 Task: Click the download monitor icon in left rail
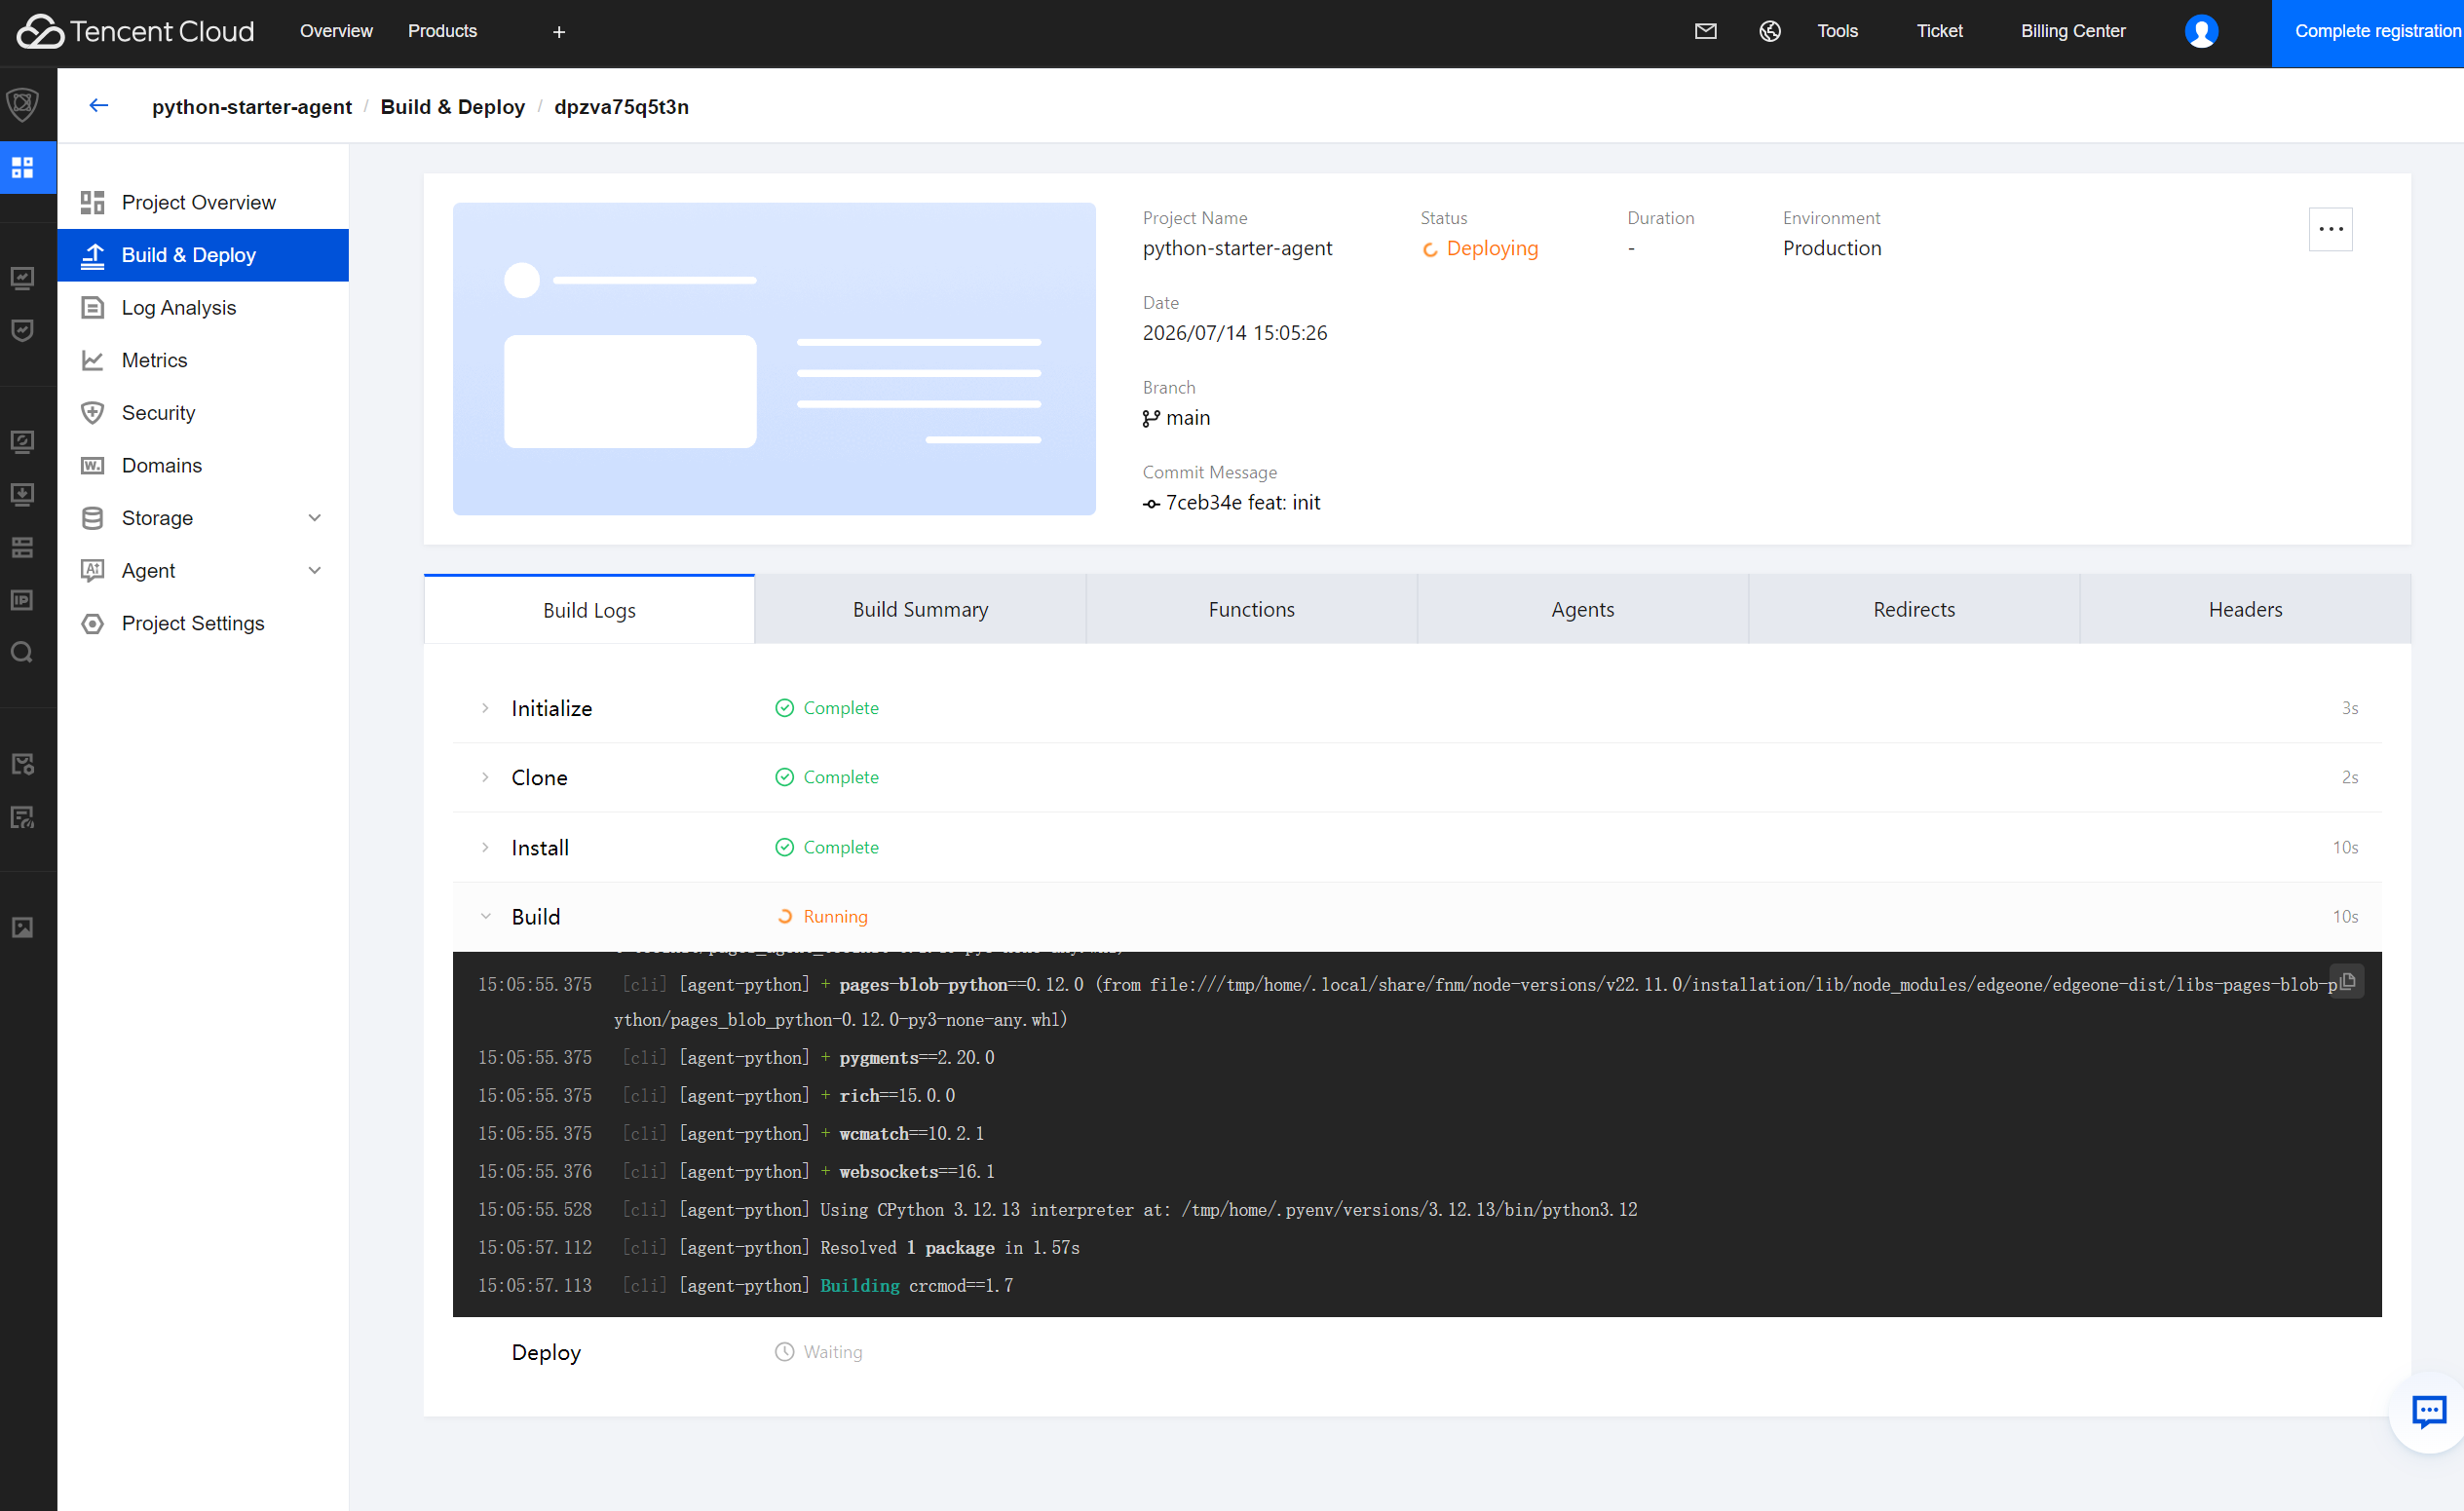pos(22,494)
